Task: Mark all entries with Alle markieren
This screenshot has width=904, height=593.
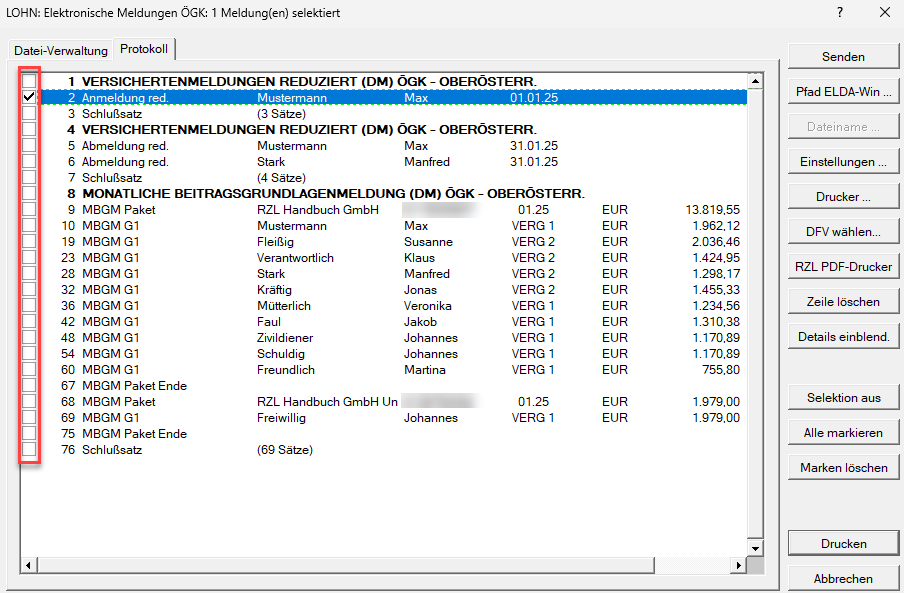Action: (843, 433)
